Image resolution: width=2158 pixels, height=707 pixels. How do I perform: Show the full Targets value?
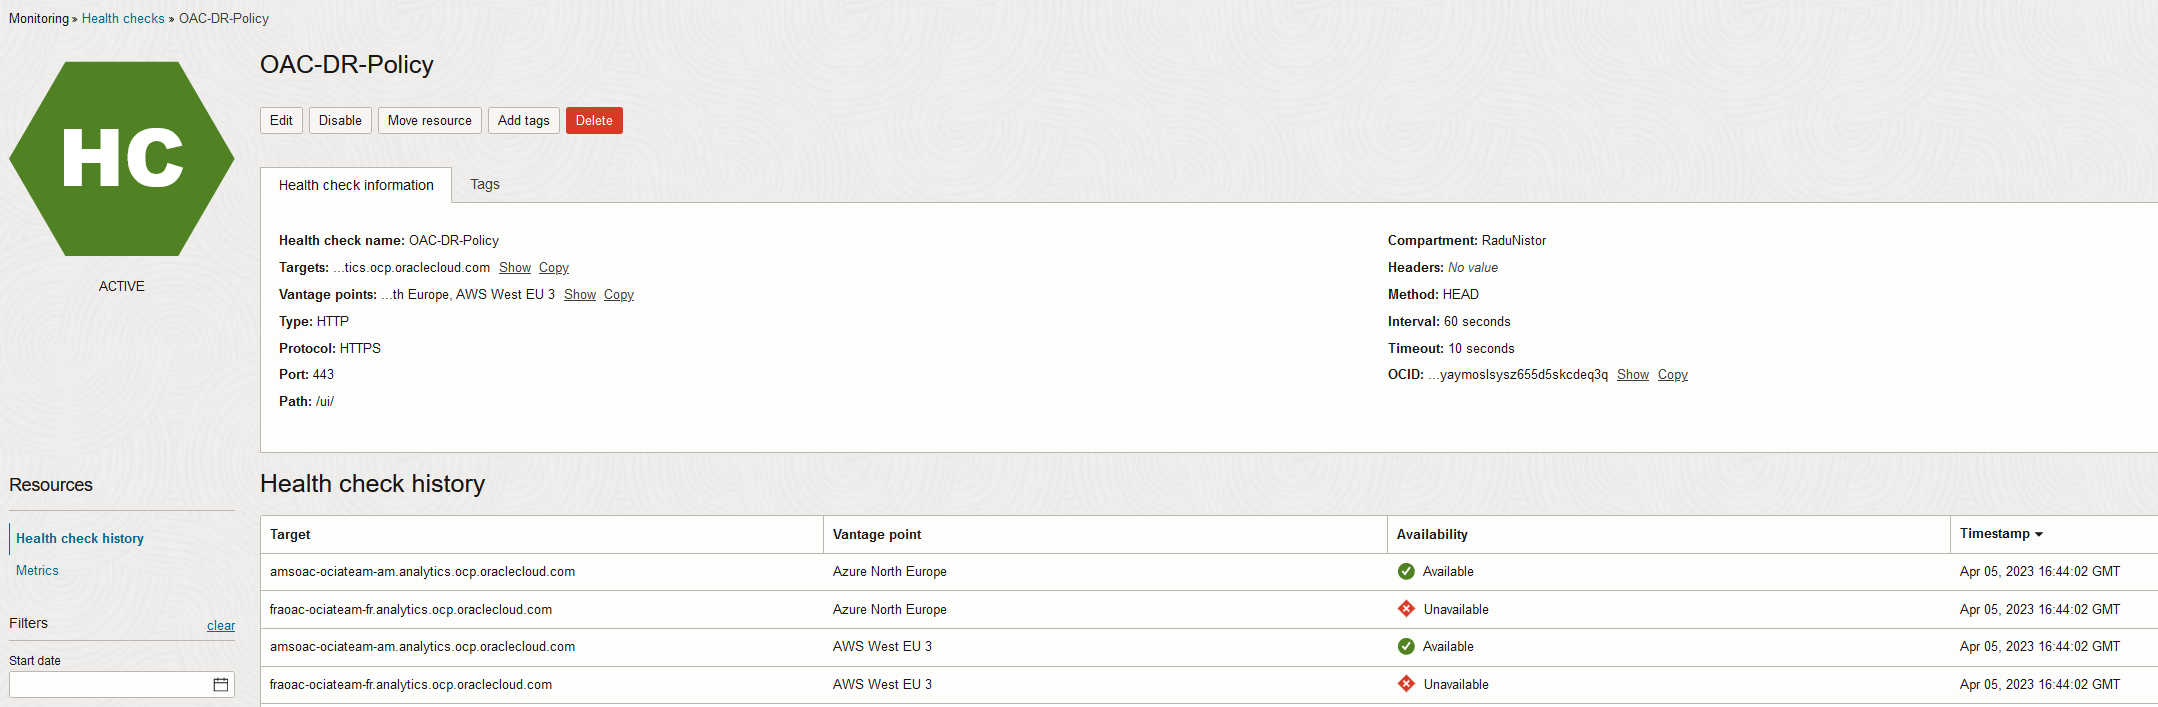[515, 268]
